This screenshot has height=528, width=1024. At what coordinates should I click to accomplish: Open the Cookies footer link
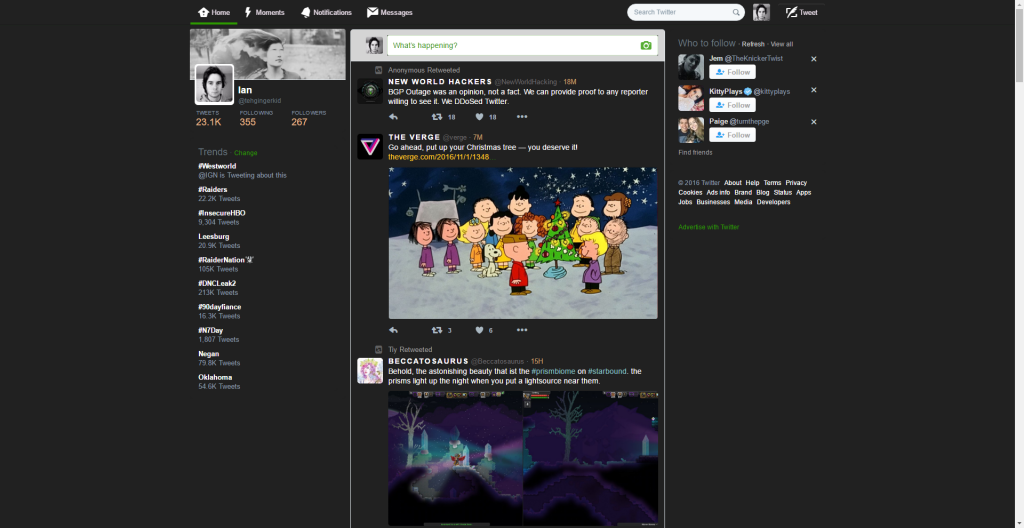point(690,193)
